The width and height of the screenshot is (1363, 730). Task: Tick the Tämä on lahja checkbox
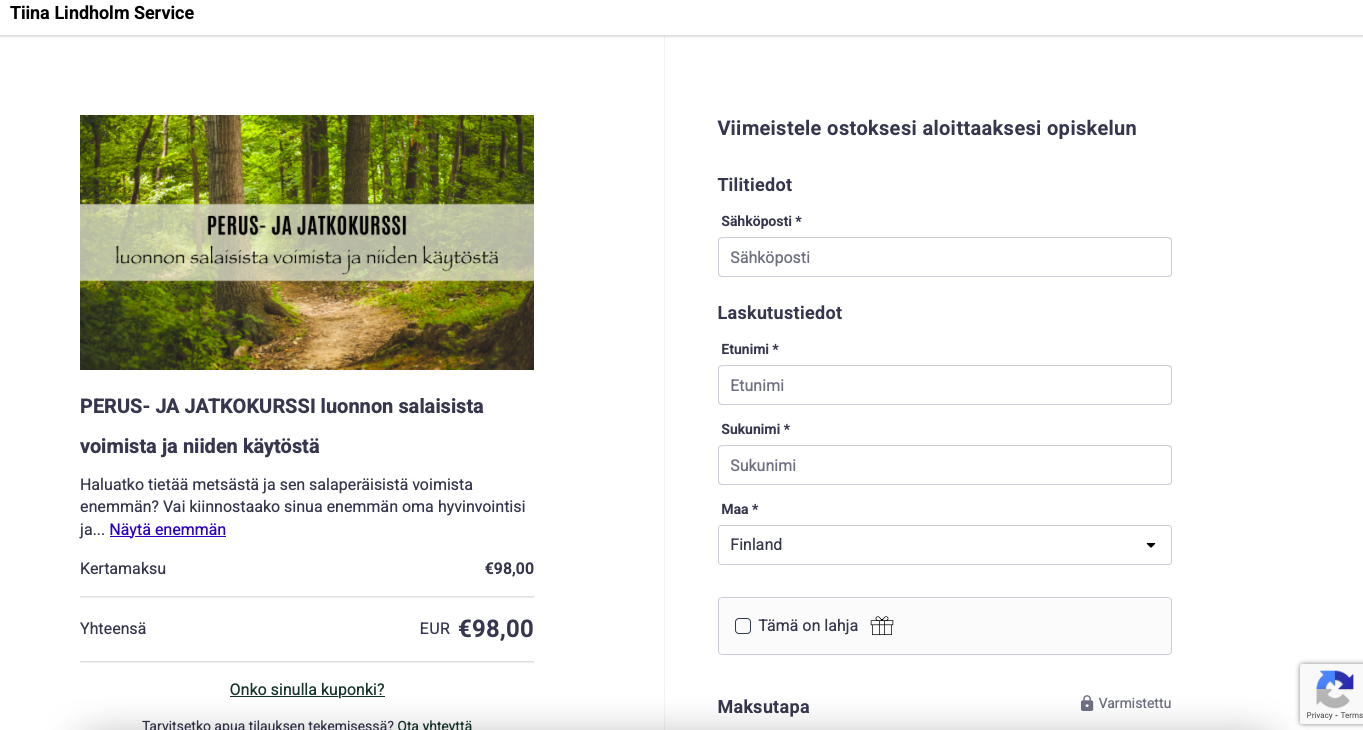pos(743,626)
